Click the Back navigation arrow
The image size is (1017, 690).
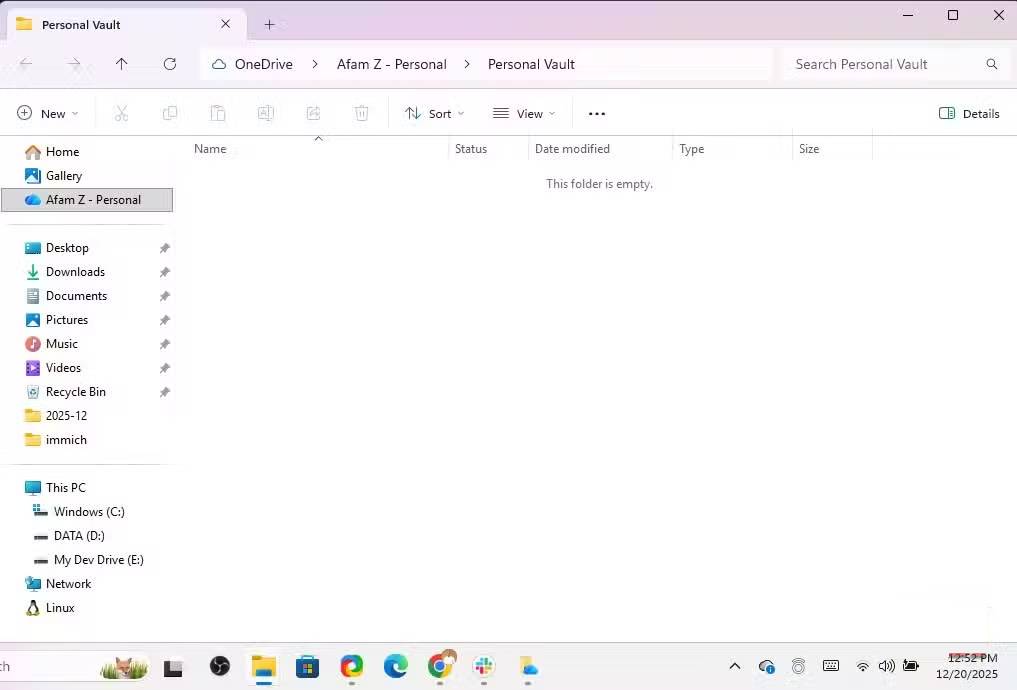coord(26,64)
